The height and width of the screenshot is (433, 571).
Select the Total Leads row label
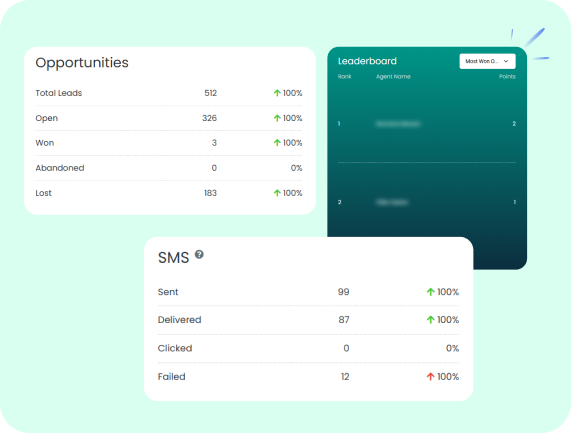pos(59,93)
